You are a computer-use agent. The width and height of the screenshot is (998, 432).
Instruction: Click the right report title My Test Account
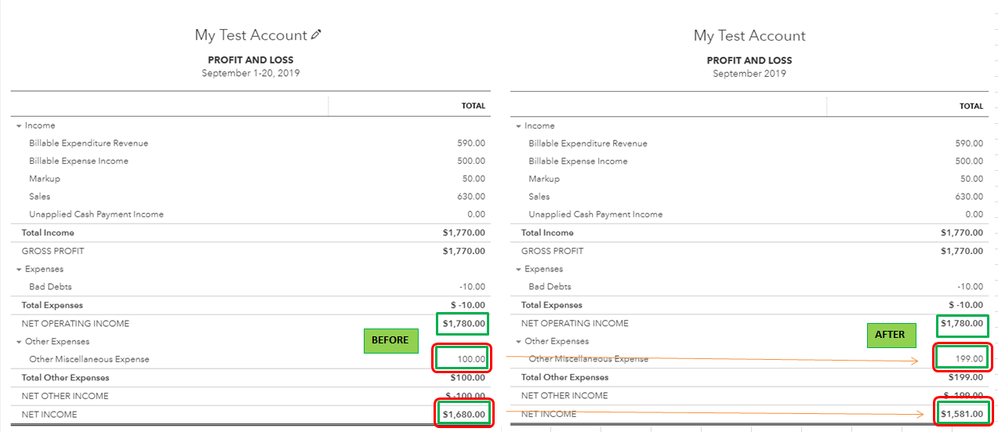tap(749, 36)
